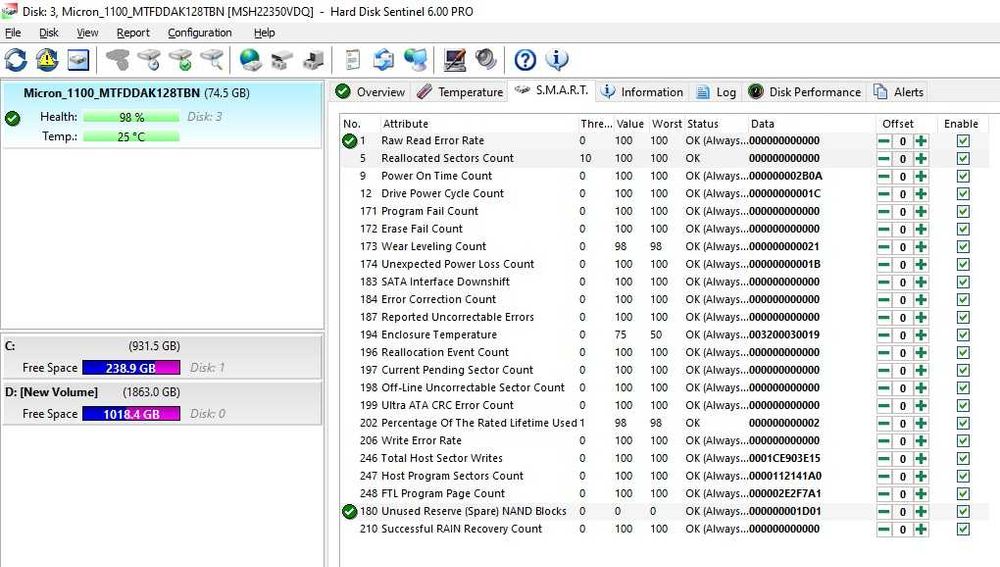Click the Temp. 25 °C bar
The width and height of the screenshot is (1000, 567).
[x=131, y=136]
